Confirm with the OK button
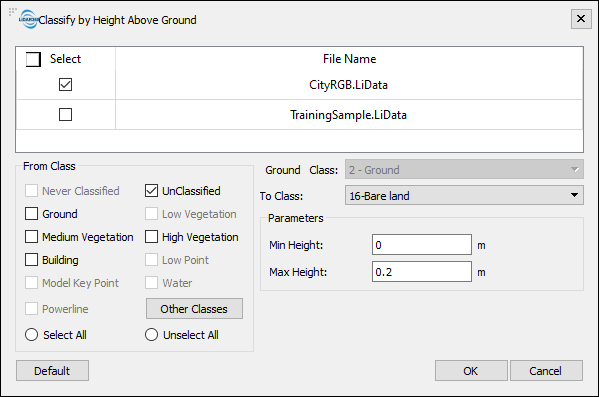Screen dimensions: 599x397 (471, 370)
